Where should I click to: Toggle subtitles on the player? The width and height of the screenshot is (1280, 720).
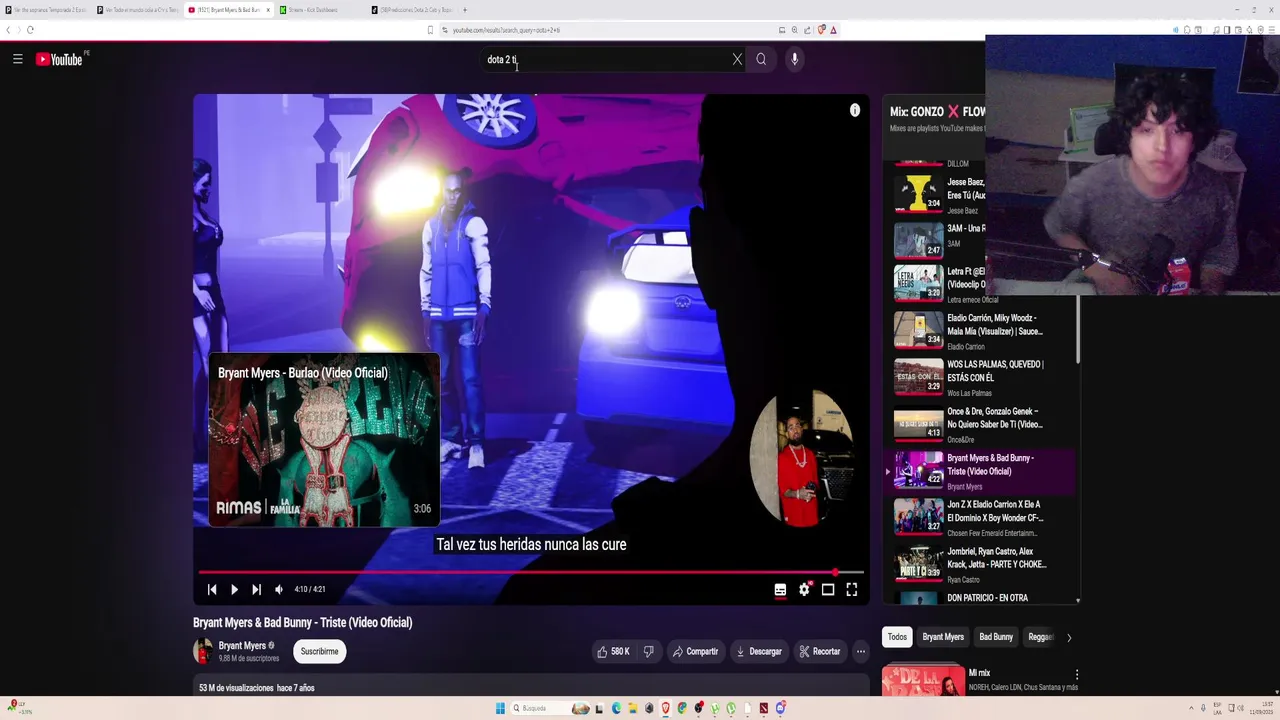780,590
